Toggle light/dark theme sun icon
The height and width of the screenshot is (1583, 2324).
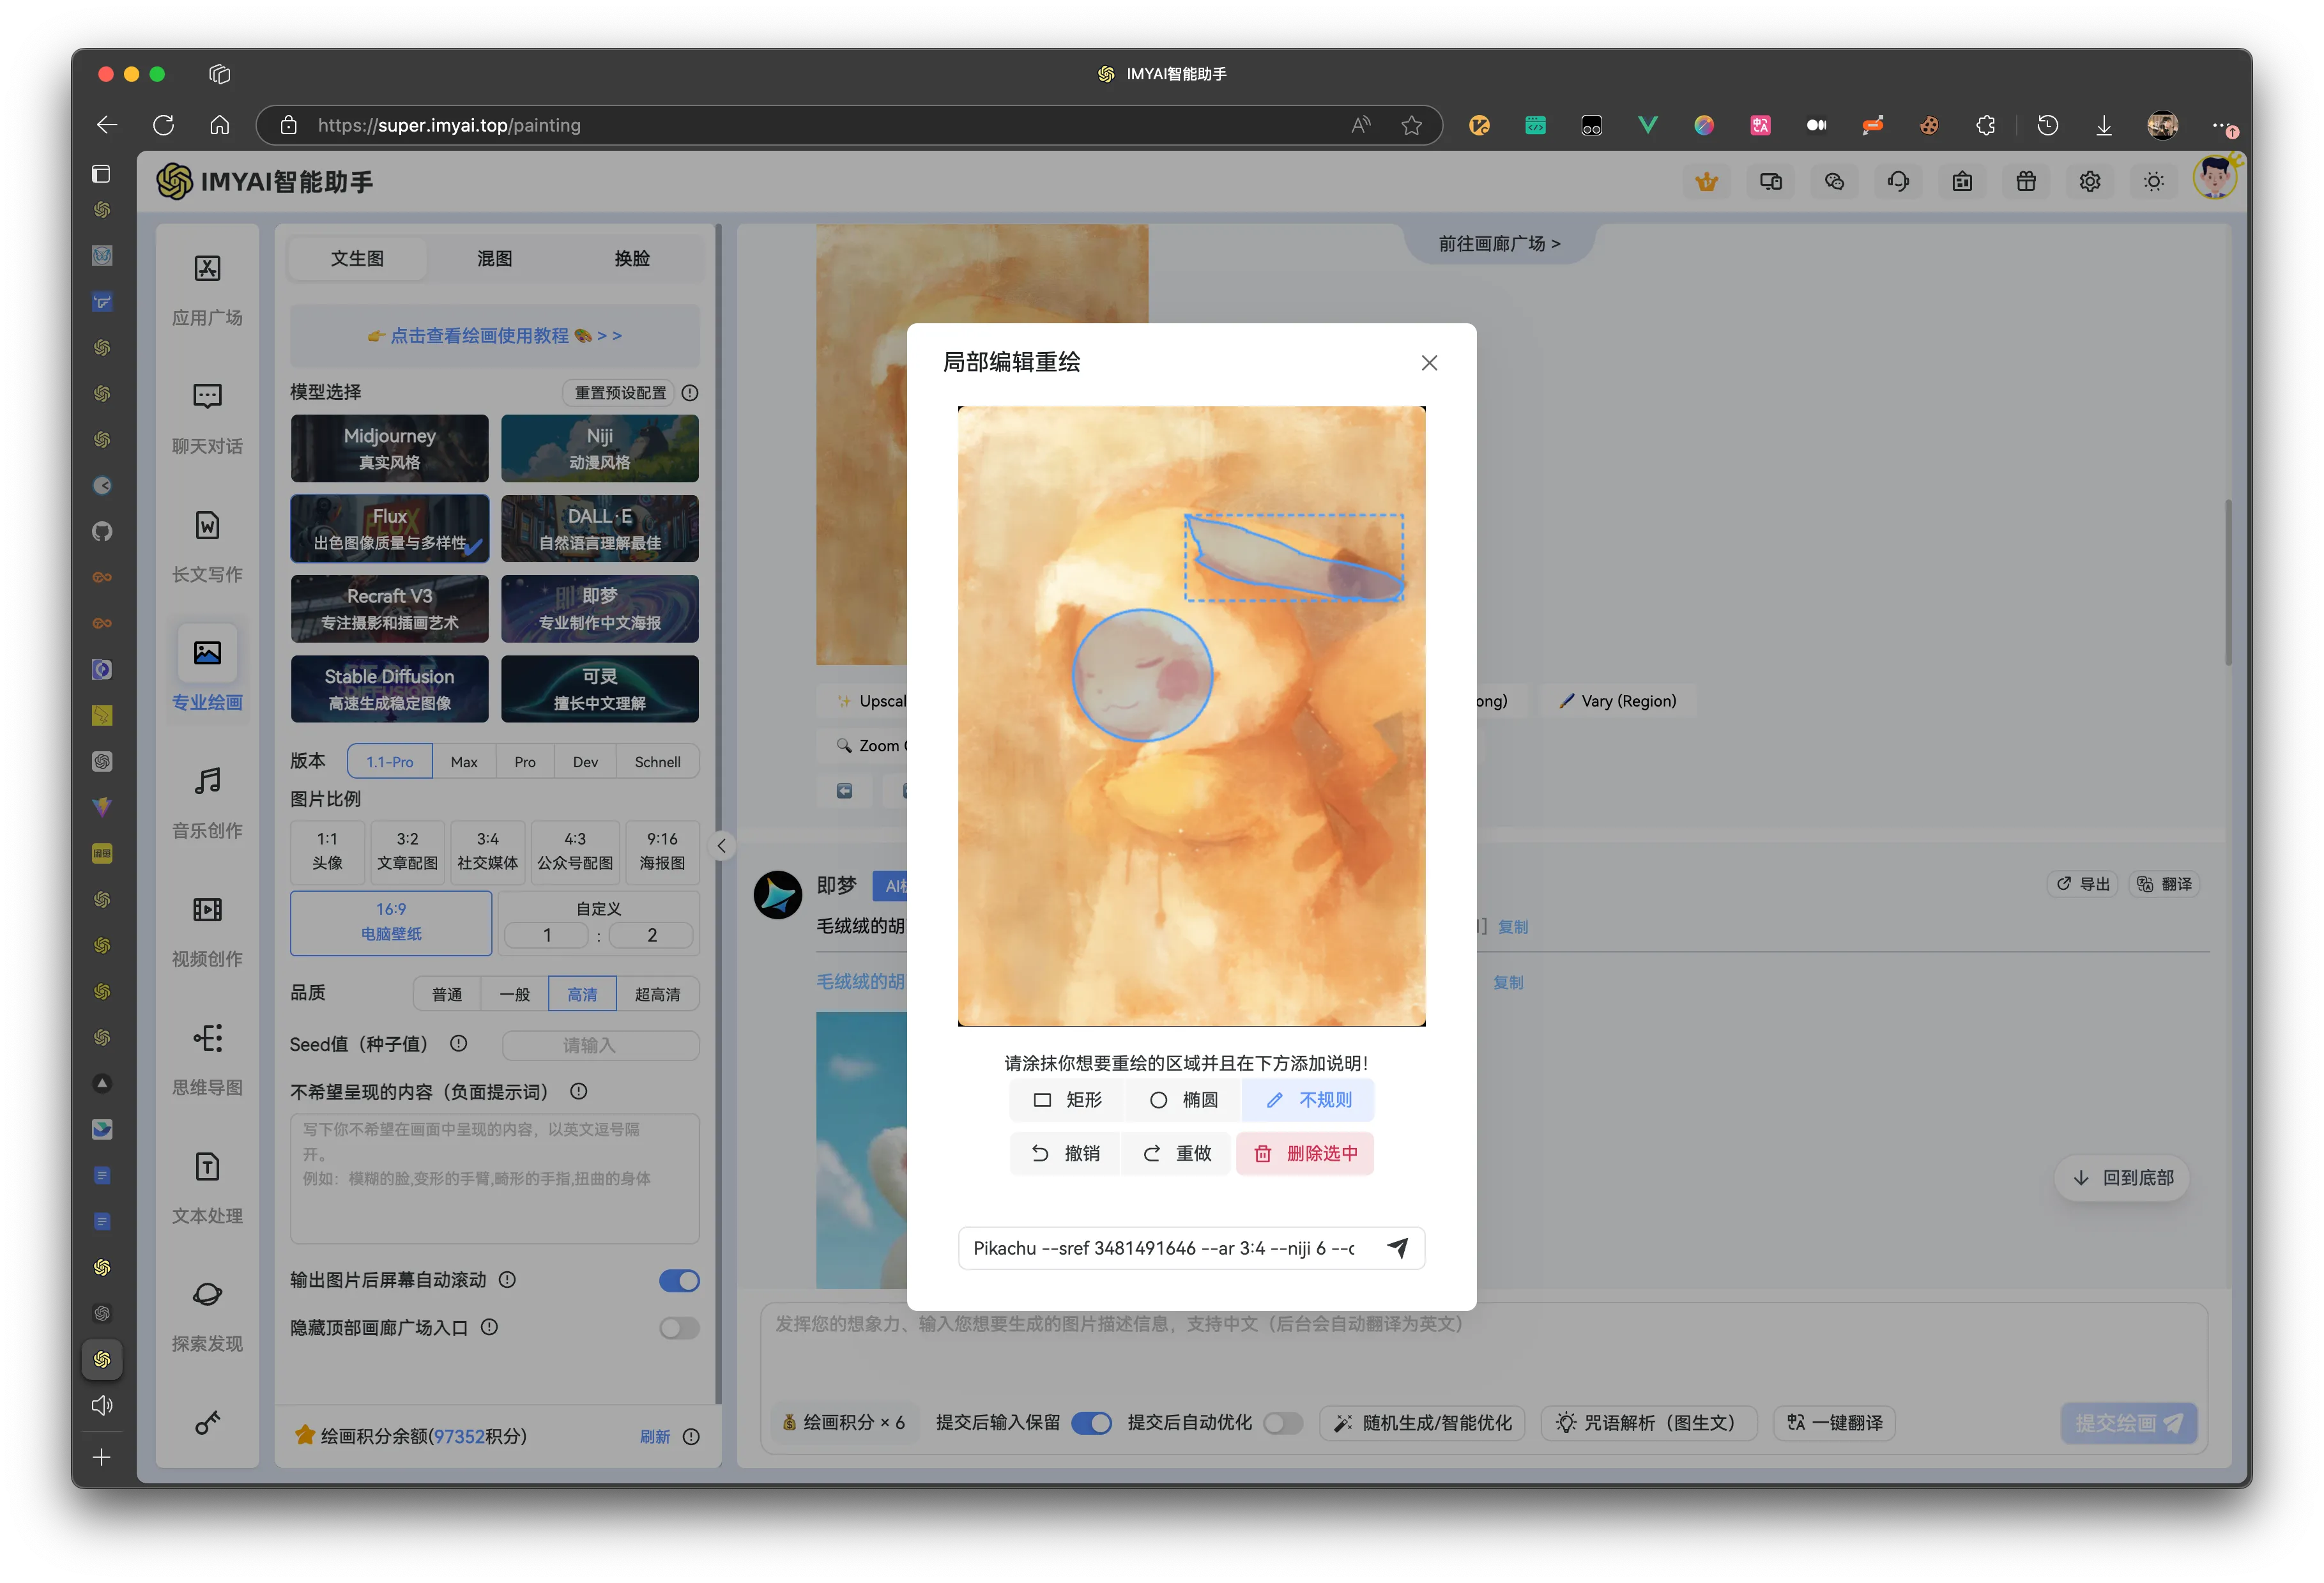2154,182
